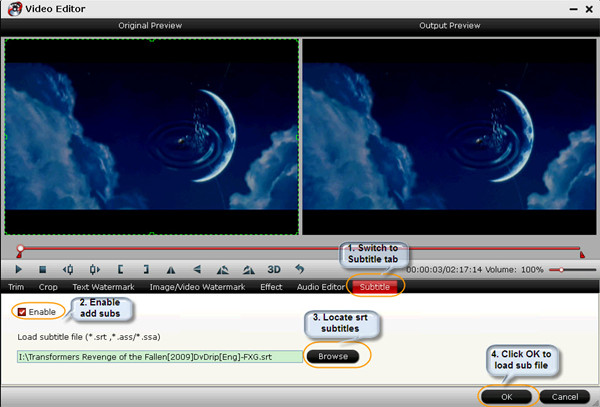Viewport: 600px width, 407px height.
Task: Click the subtitle file path field
Action: click(x=160, y=357)
